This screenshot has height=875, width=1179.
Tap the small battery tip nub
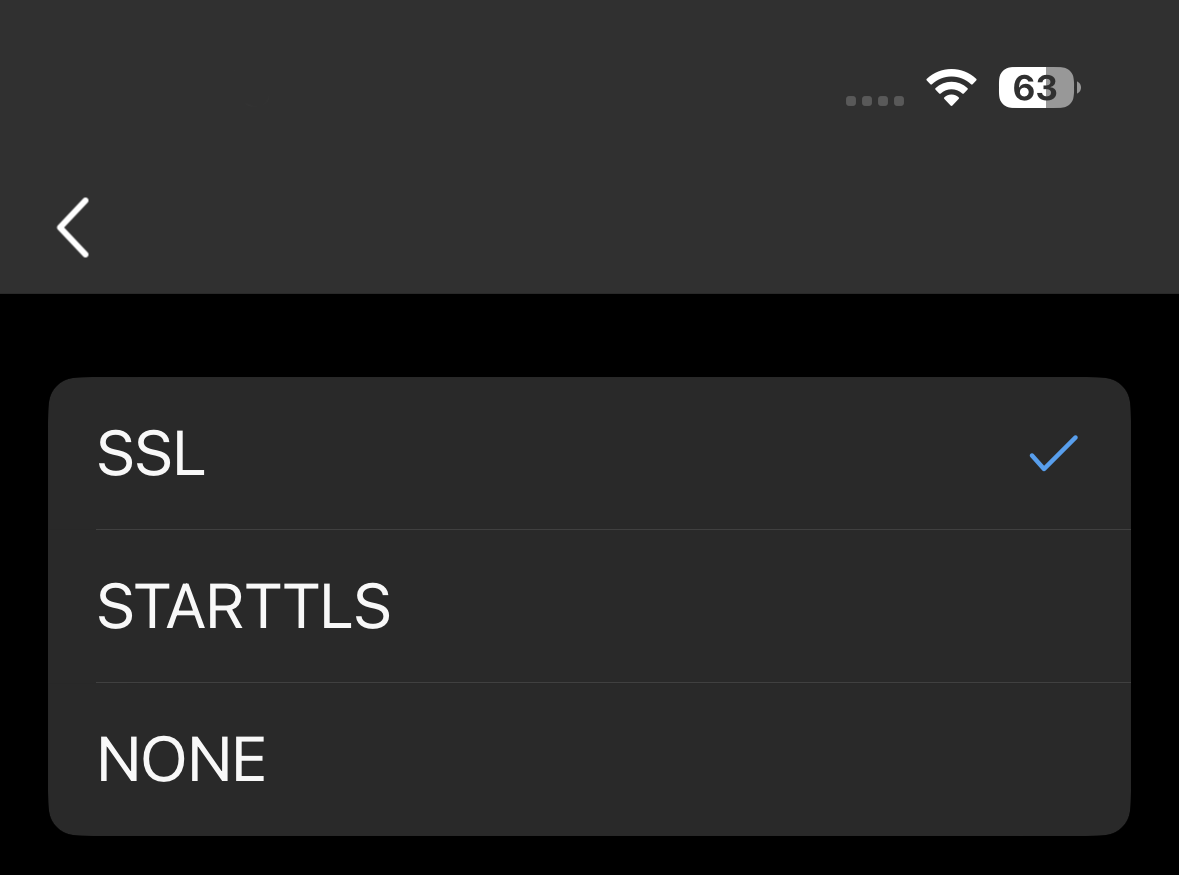pyautogui.click(x=1078, y=88)
